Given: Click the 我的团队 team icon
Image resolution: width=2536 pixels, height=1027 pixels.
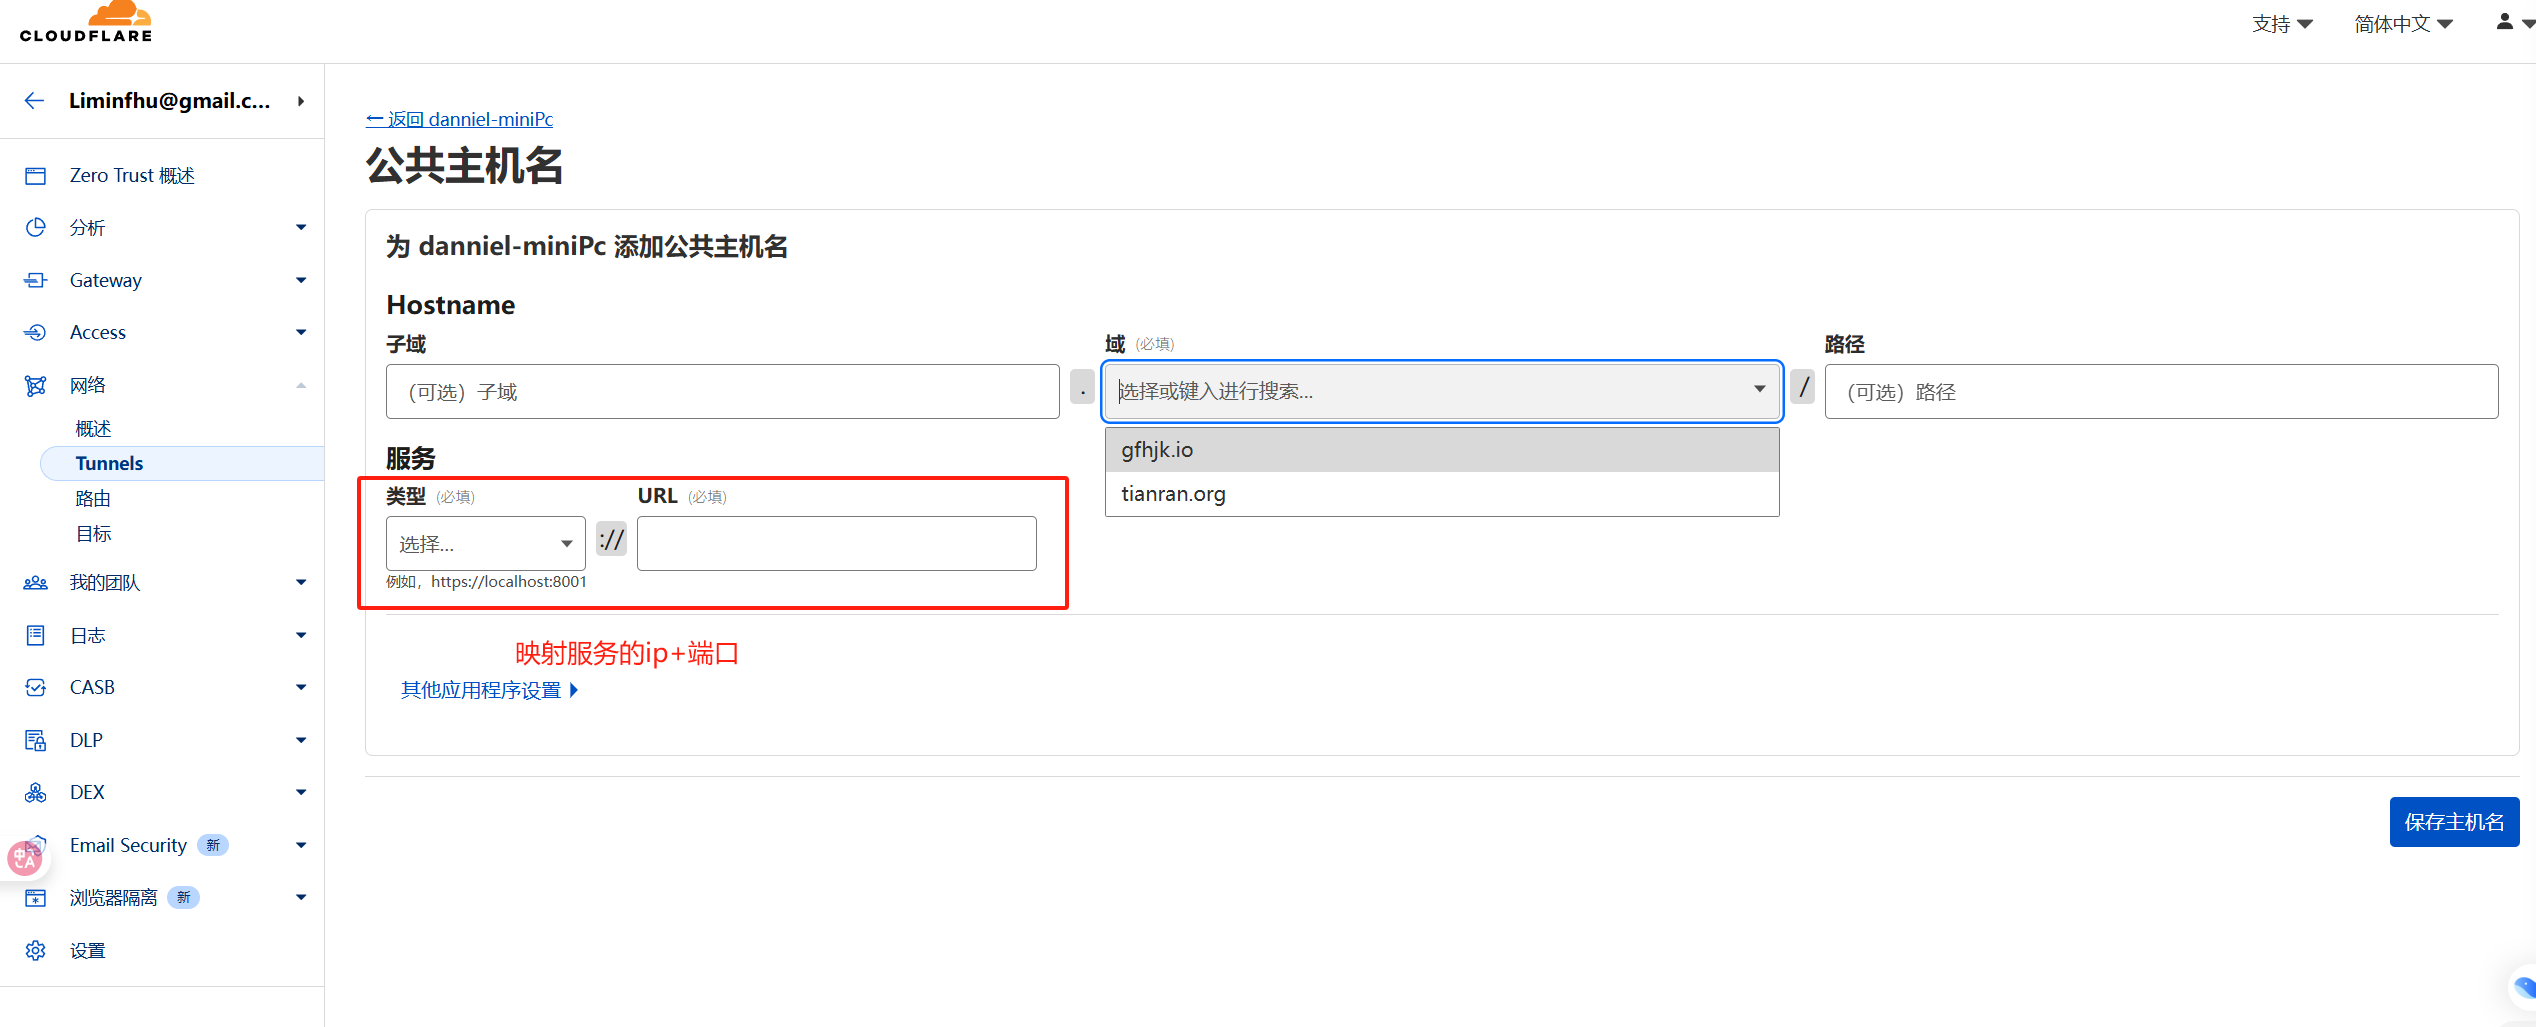Looking at the screenshot, I should pyautogui.click(x=35, y=582).
